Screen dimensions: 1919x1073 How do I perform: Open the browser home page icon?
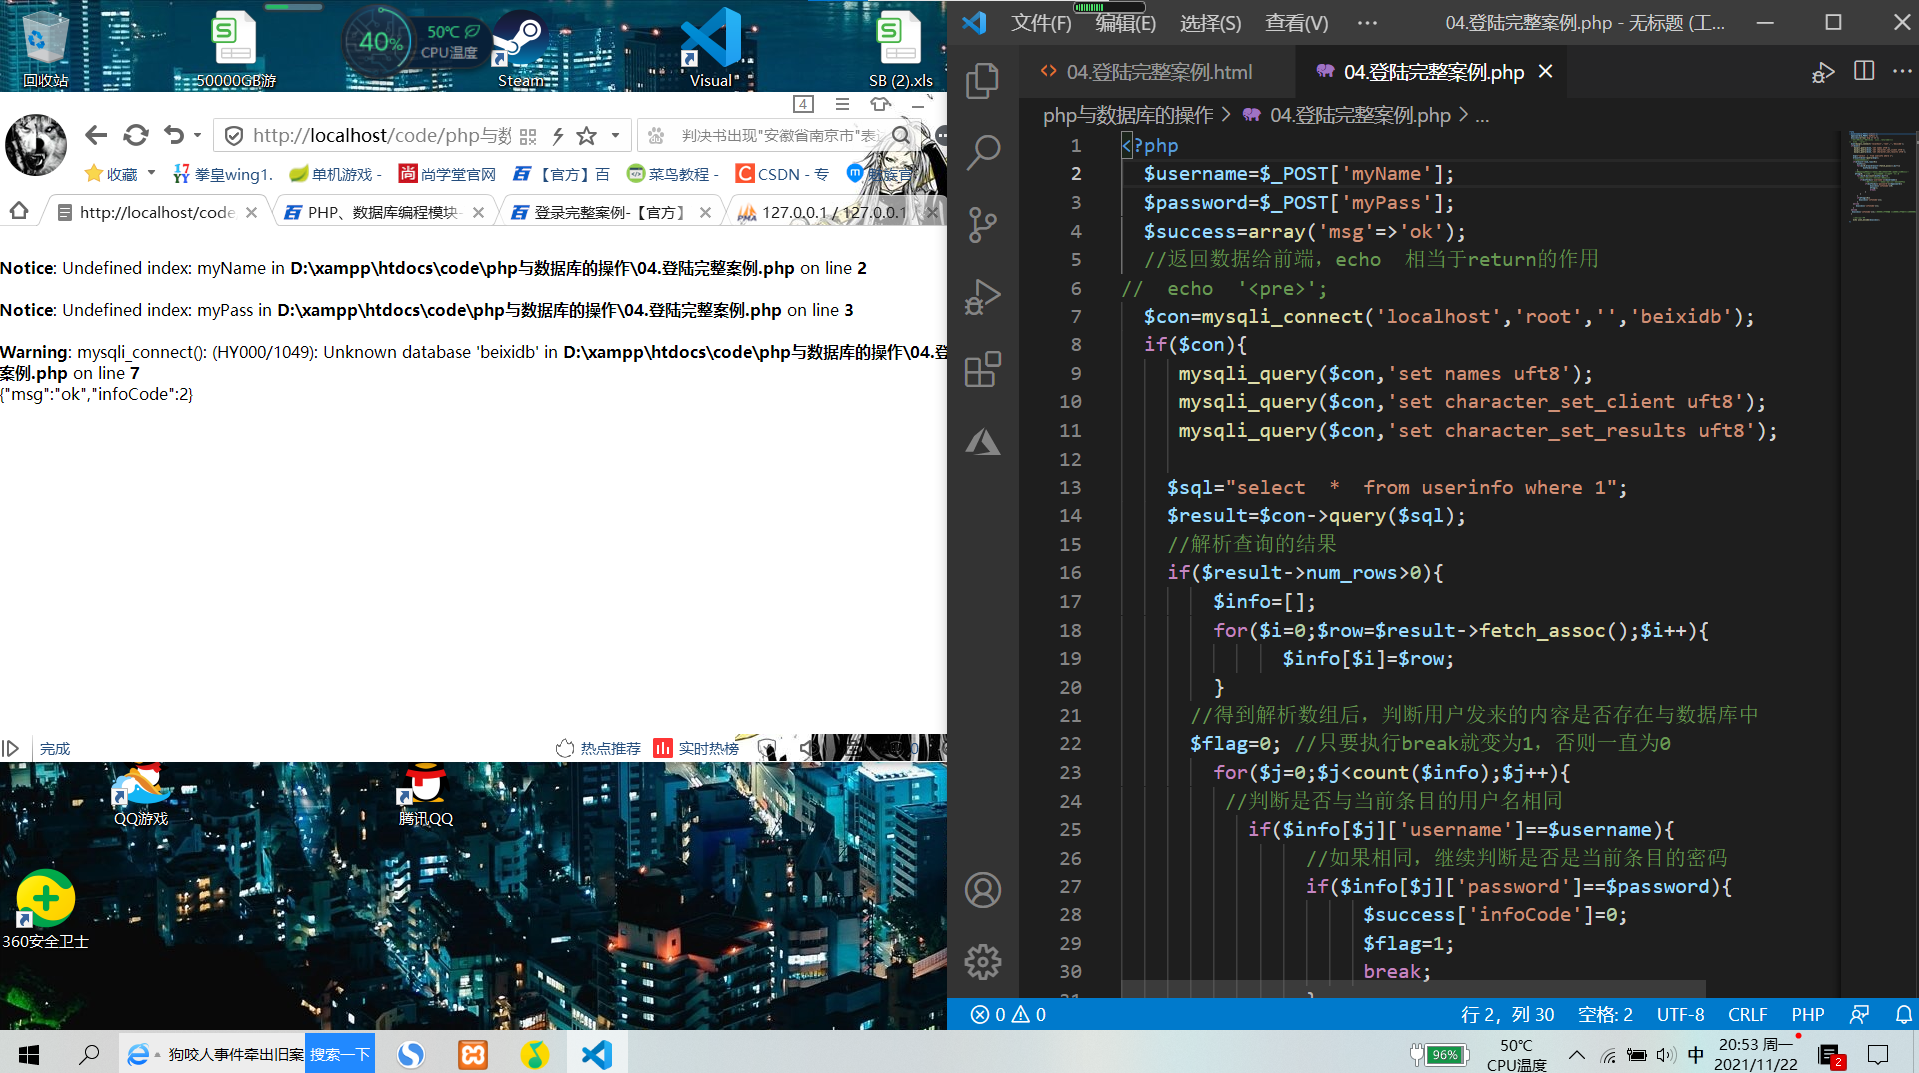19,211
